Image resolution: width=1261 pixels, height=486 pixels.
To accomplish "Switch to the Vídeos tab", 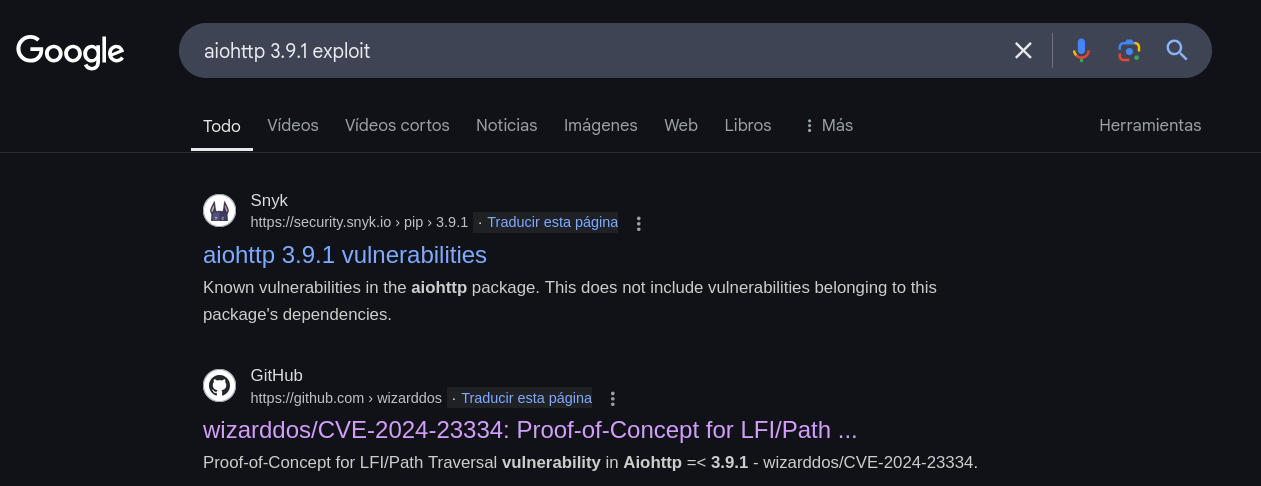I will pos(293,126).
